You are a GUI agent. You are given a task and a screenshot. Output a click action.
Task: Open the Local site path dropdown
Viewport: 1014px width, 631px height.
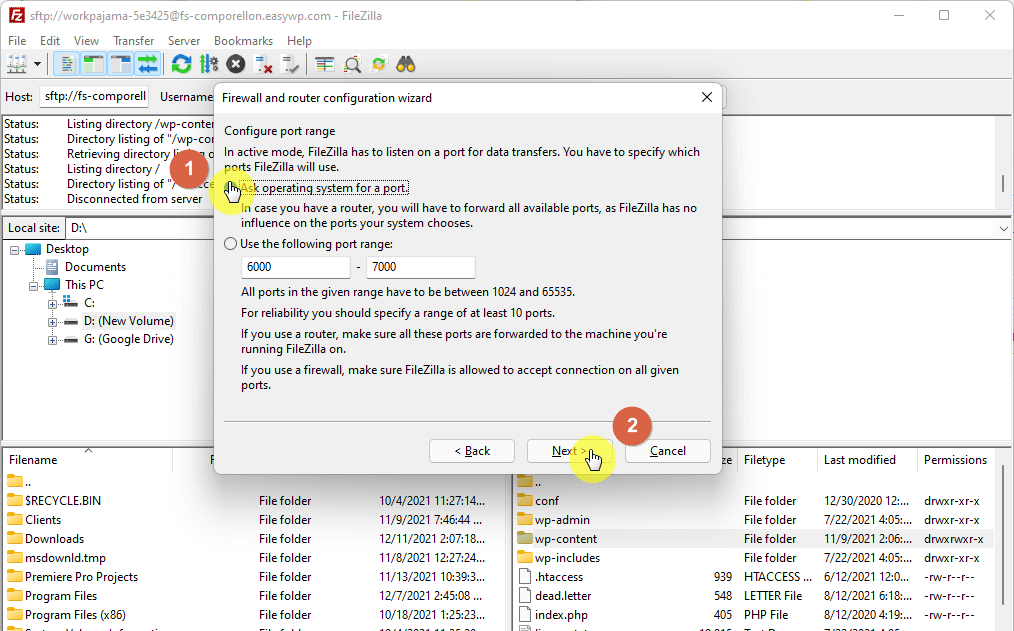[x=1003, y=228]
